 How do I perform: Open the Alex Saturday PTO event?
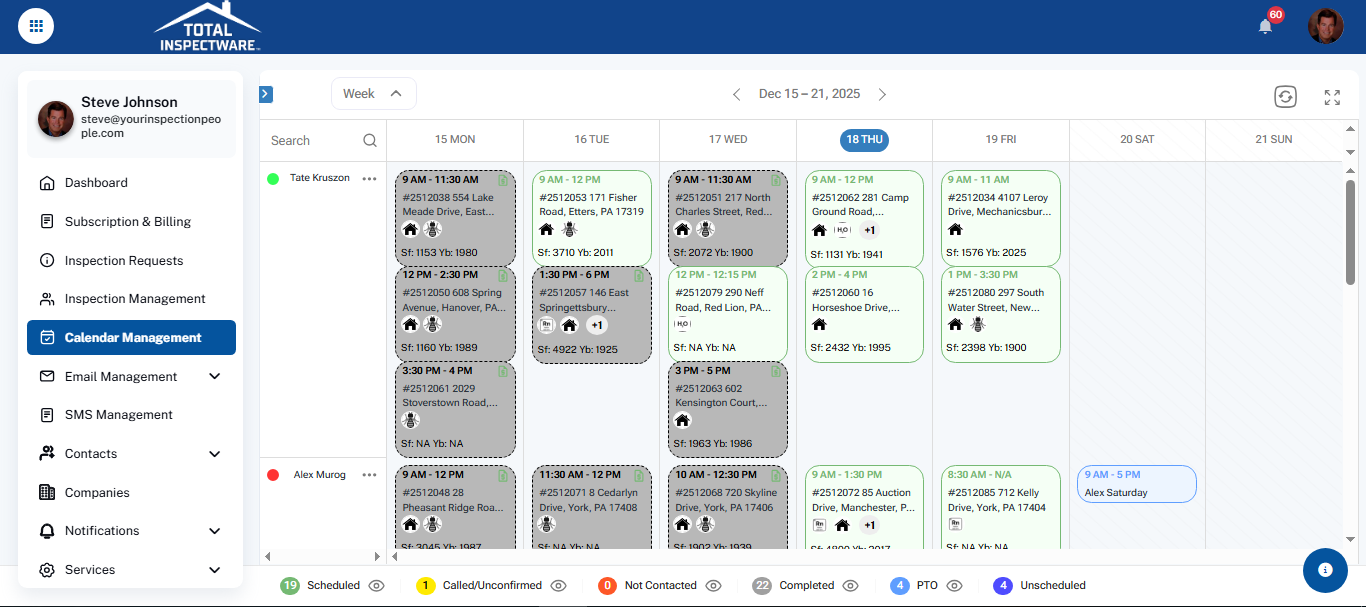pos(1136,484)
